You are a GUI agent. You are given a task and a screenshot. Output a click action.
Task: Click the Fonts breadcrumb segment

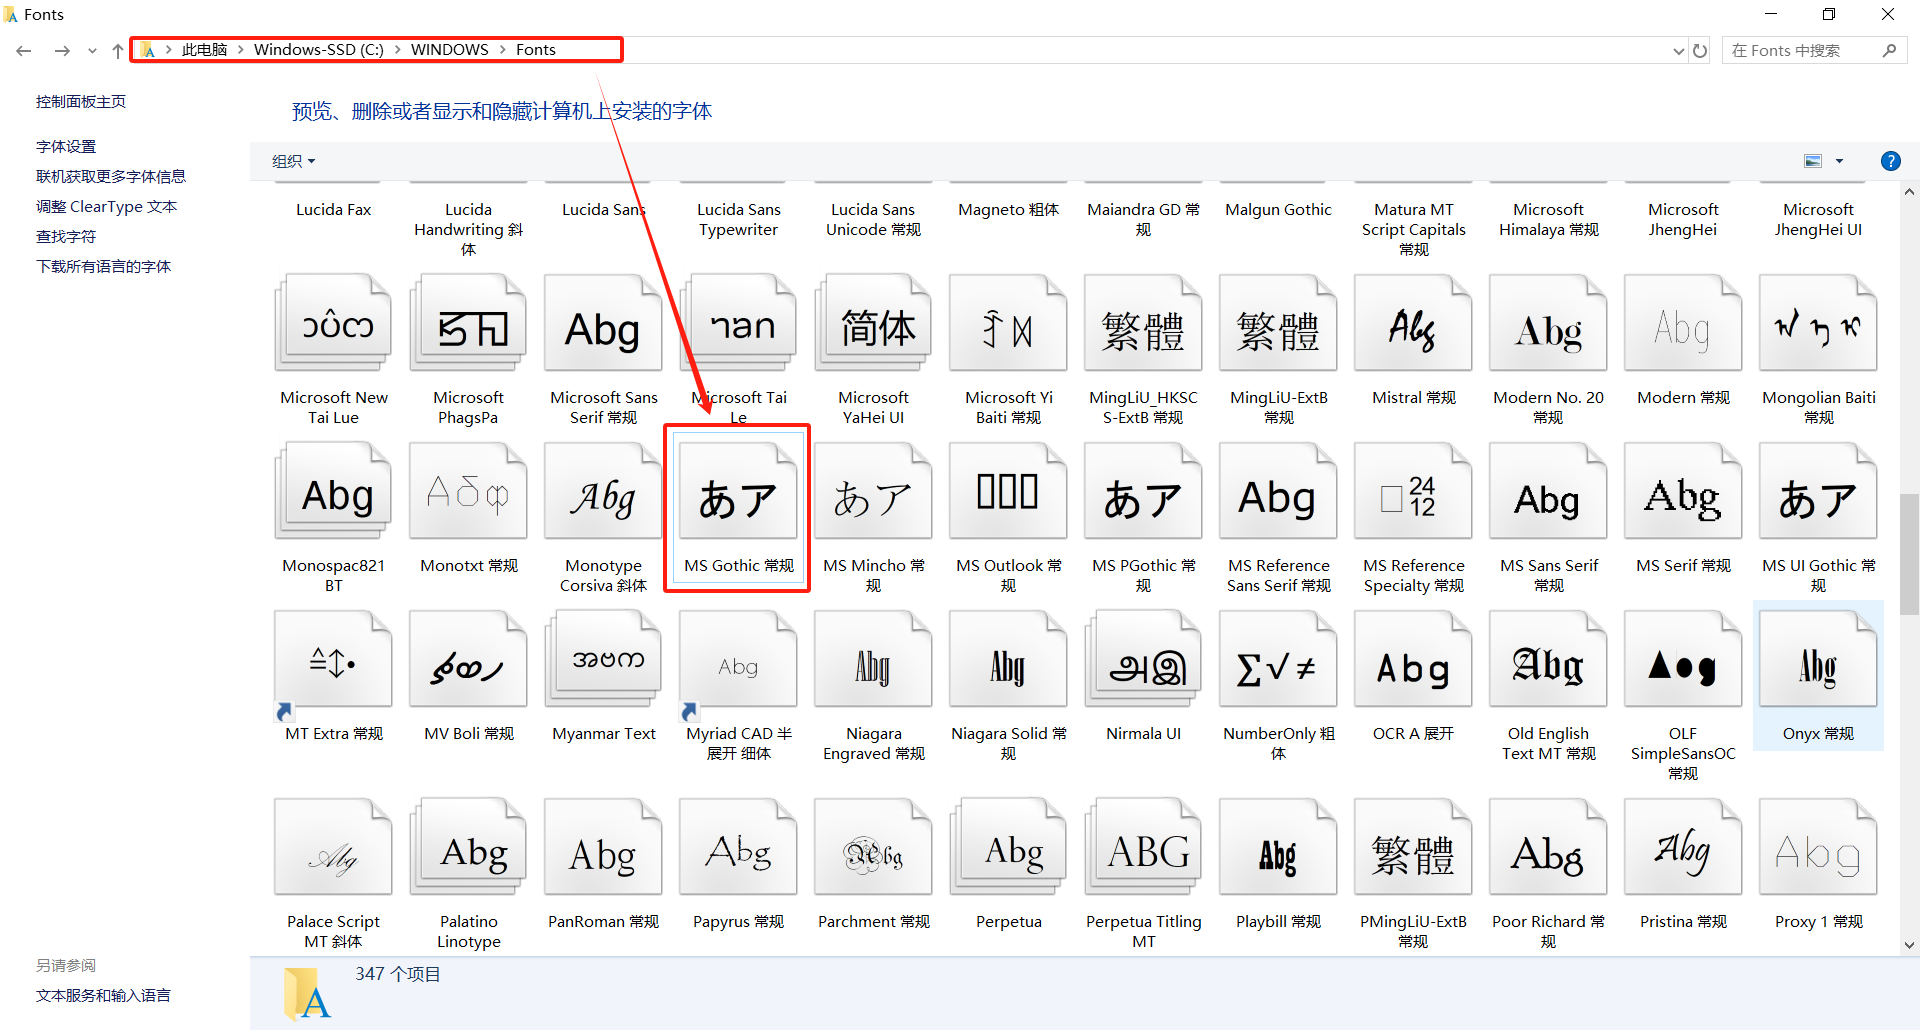[536, 50]
